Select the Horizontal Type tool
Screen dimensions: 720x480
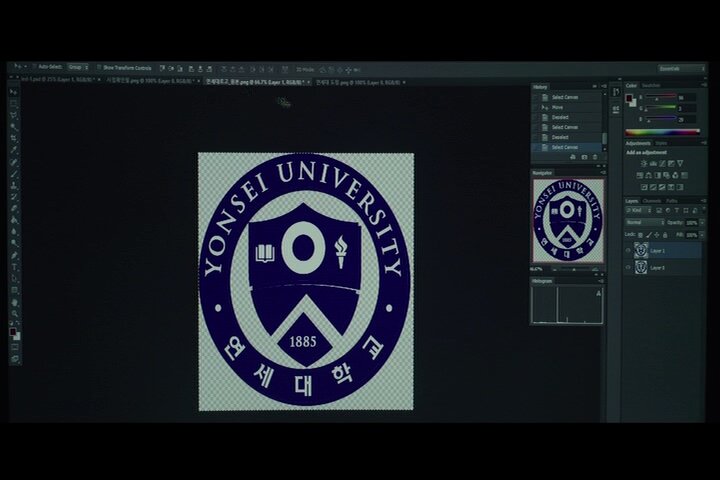[14, 267]
